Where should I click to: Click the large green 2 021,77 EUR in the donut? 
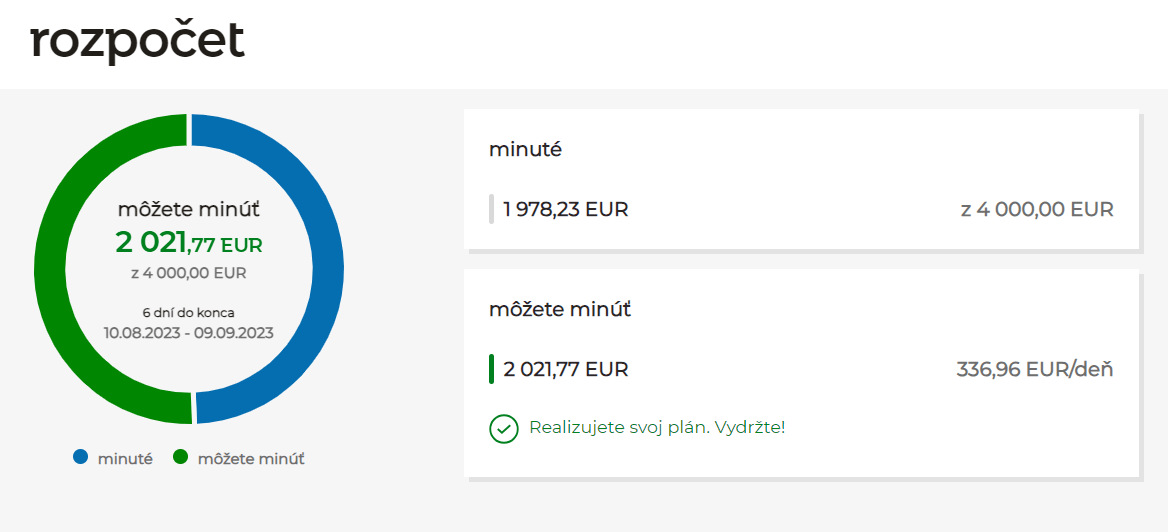pyautogui.click(x=189, y=243)
